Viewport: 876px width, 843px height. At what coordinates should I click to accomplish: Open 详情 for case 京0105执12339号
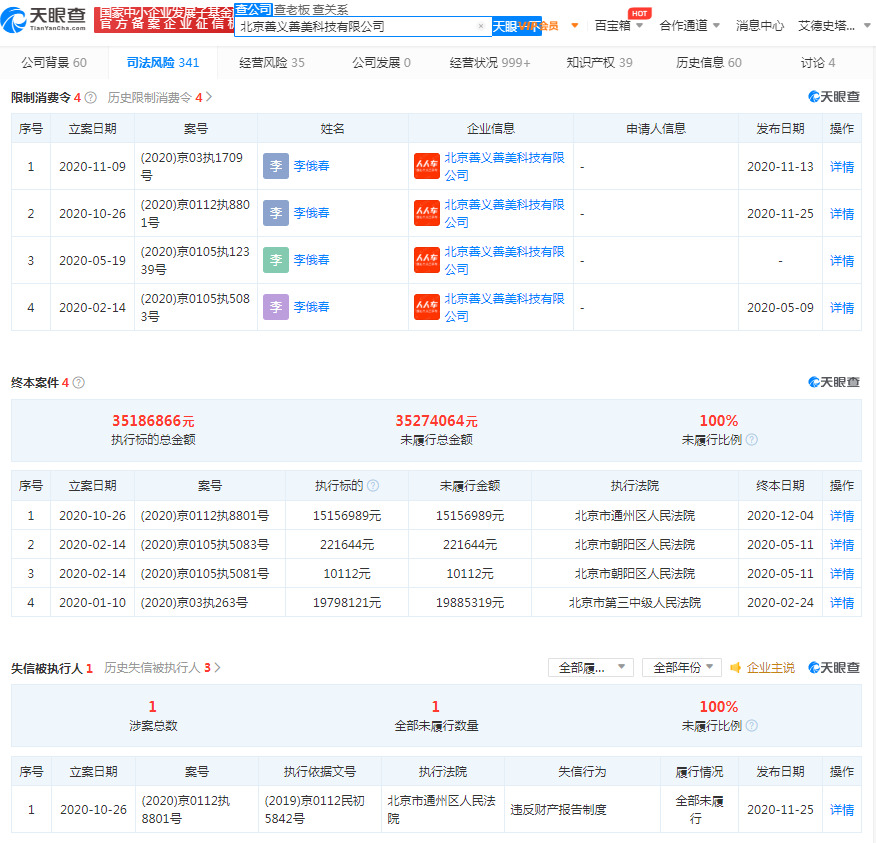(841, 260)
